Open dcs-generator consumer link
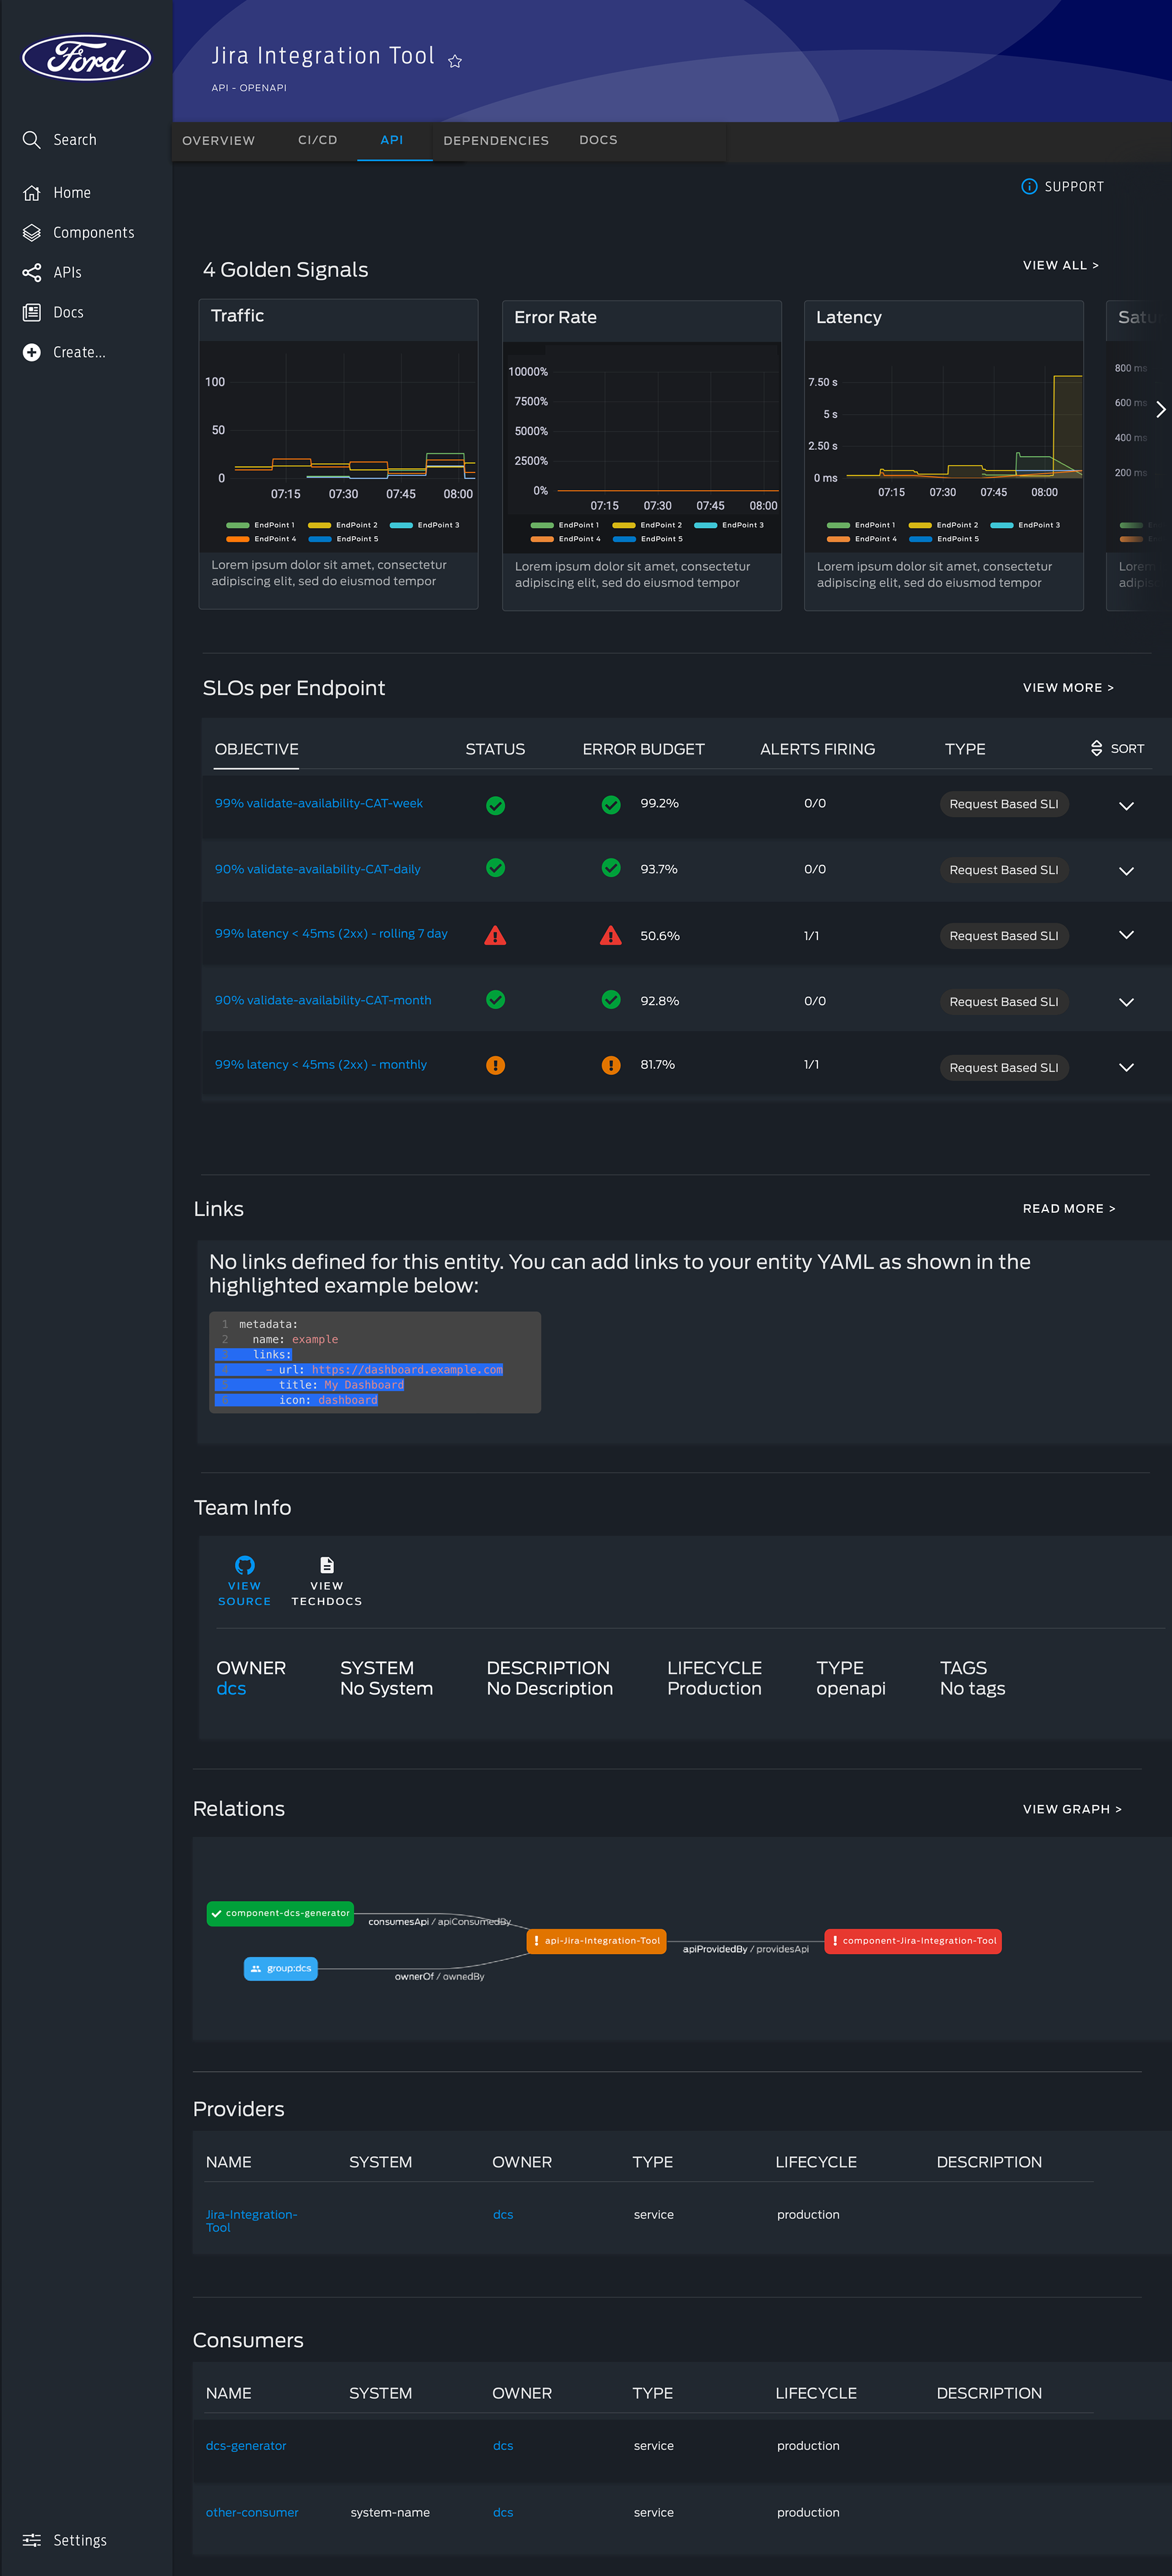 point(246,2445)
